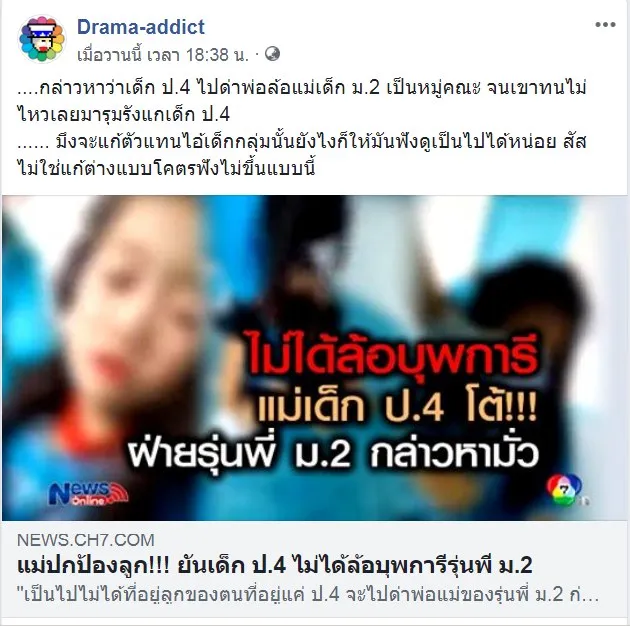
Task: Open the Drama-addict page name link
Action: 141,27
